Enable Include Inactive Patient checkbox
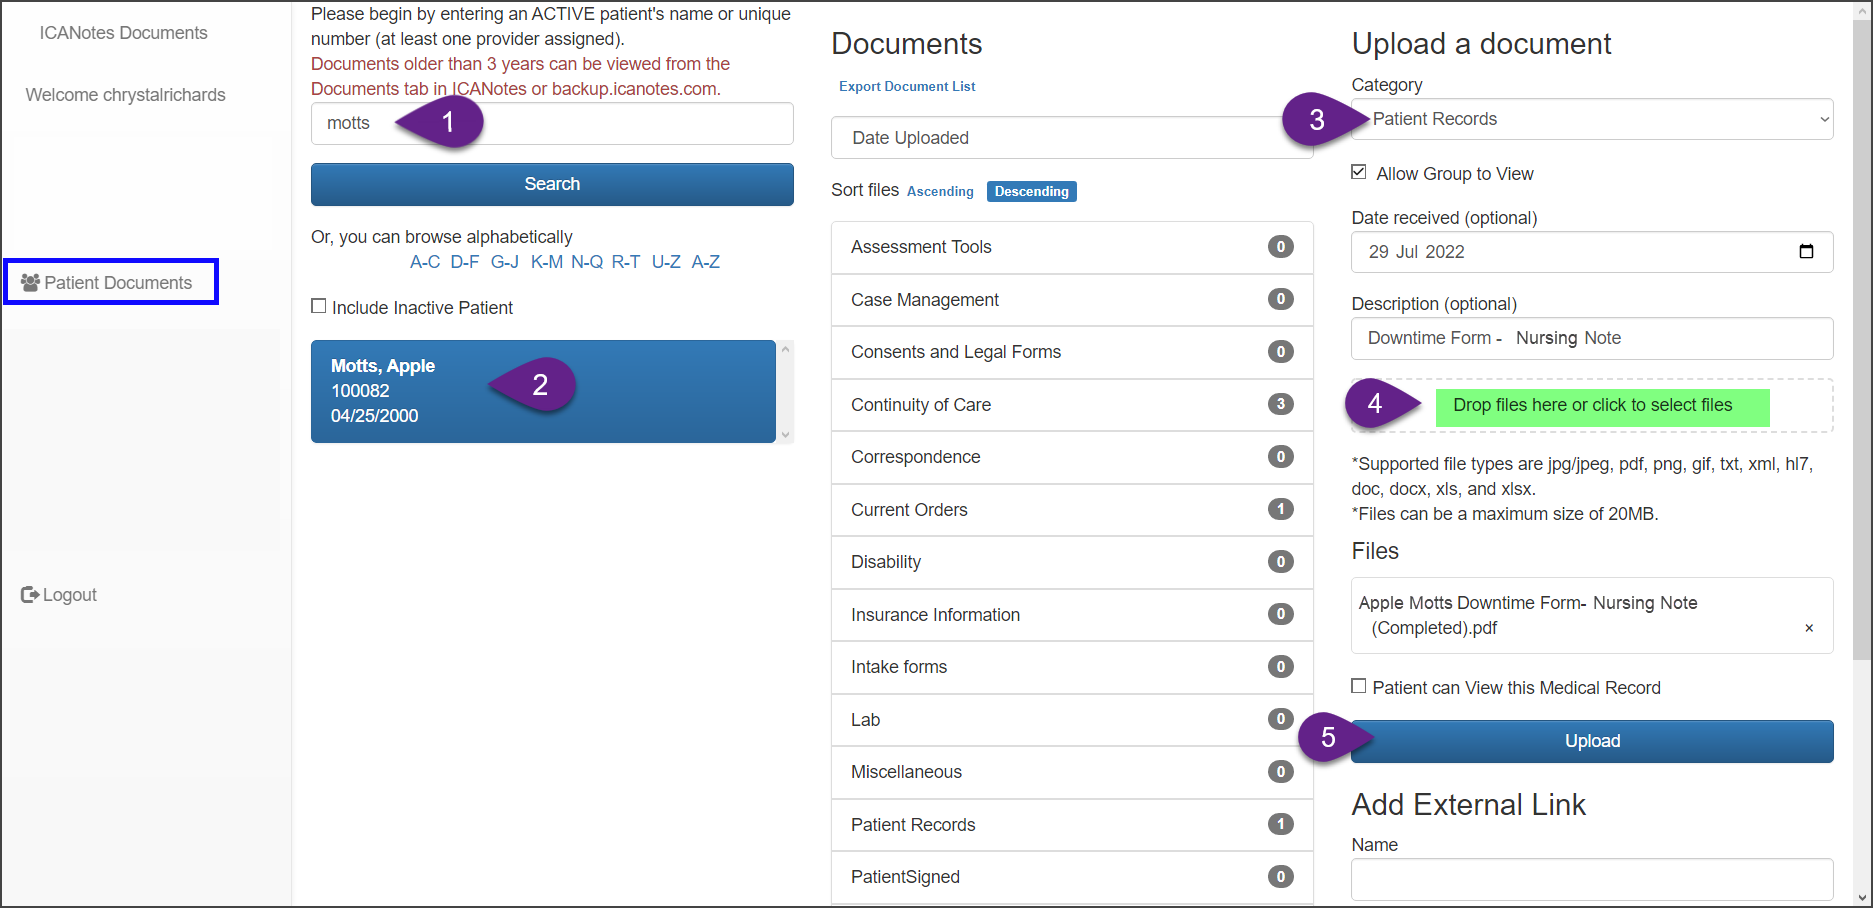The width and height of the screenshot is (1873, 908). (319, 307)
